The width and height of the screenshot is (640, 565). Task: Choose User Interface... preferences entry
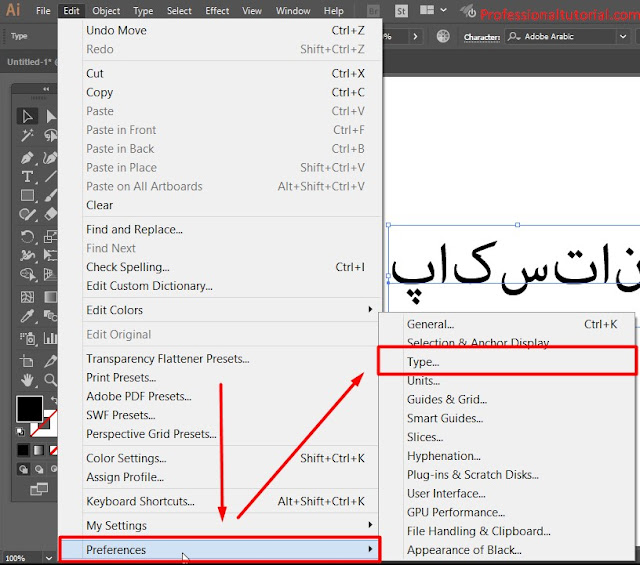point(507,493)
